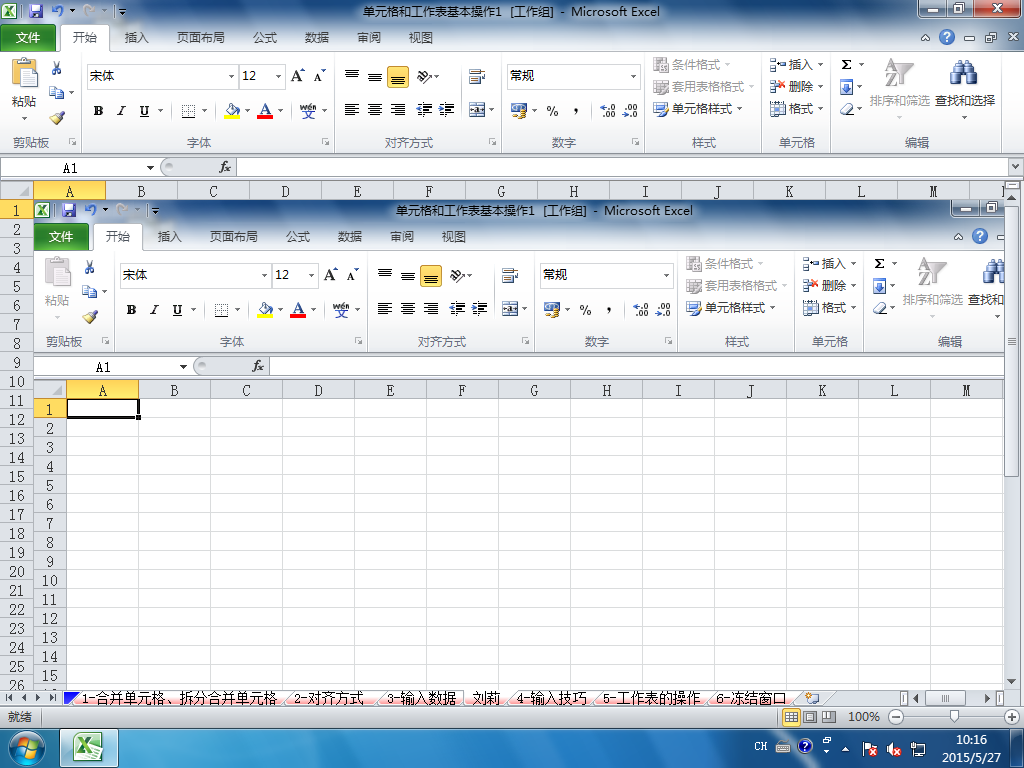Switch to Page Break Preview in the status bar
1024x768 pixels.
pyautogui.click(x=829, y=717)
